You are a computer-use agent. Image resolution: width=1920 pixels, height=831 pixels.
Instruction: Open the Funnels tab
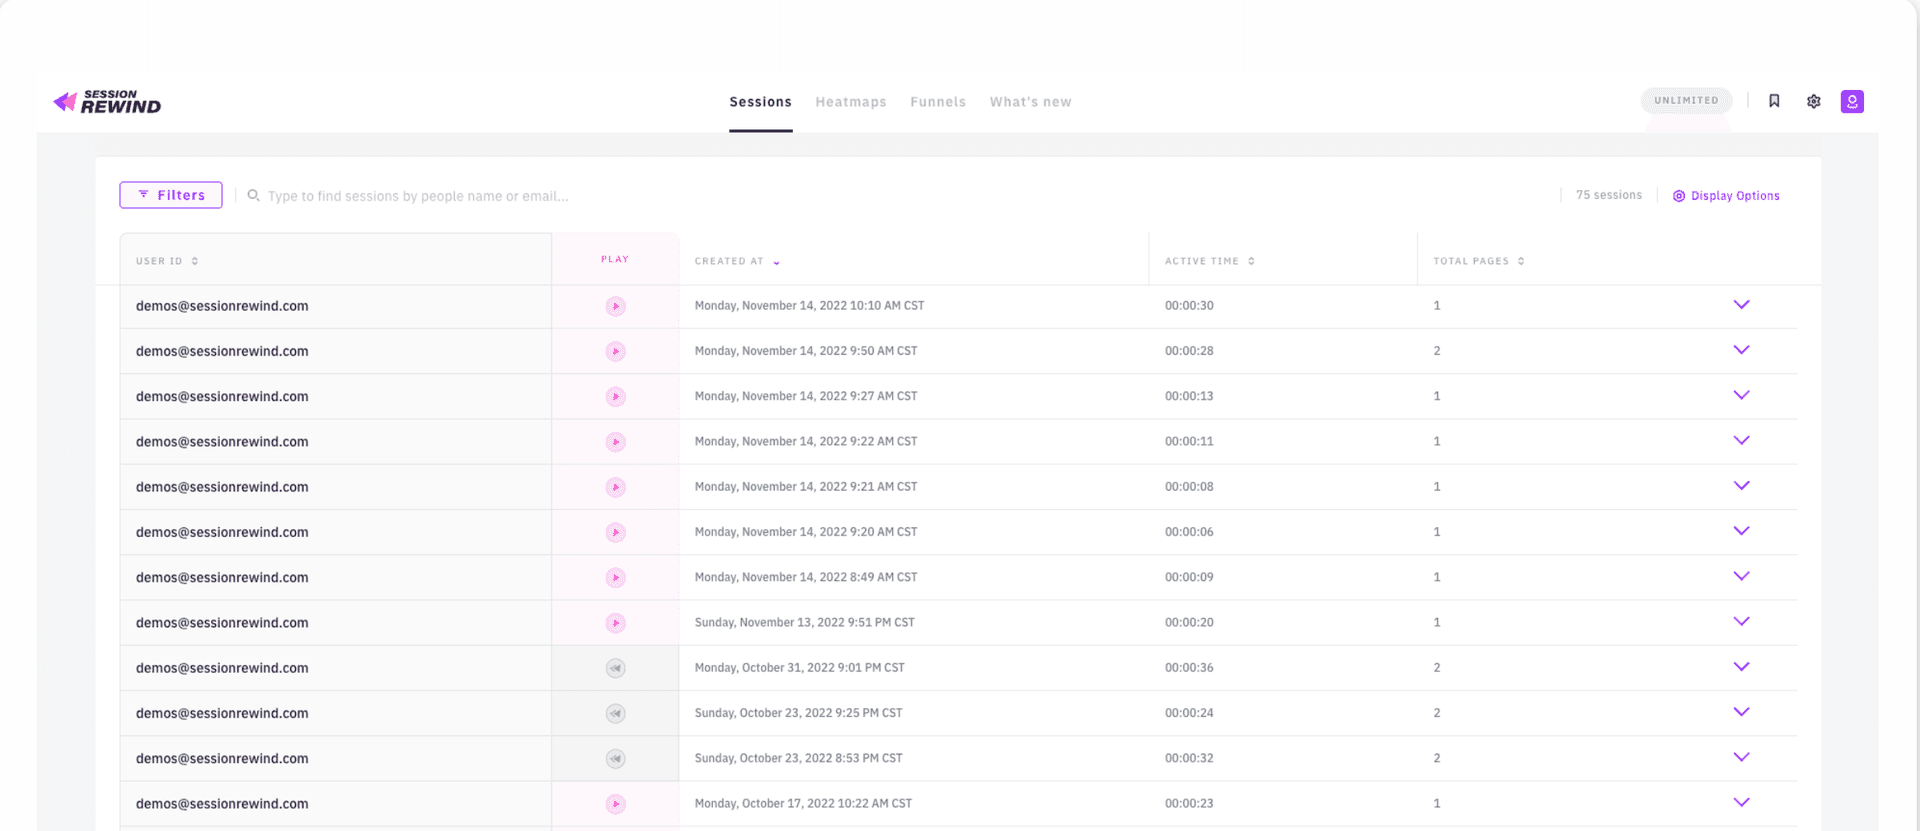pyautogui.click(x=937, y=102)
